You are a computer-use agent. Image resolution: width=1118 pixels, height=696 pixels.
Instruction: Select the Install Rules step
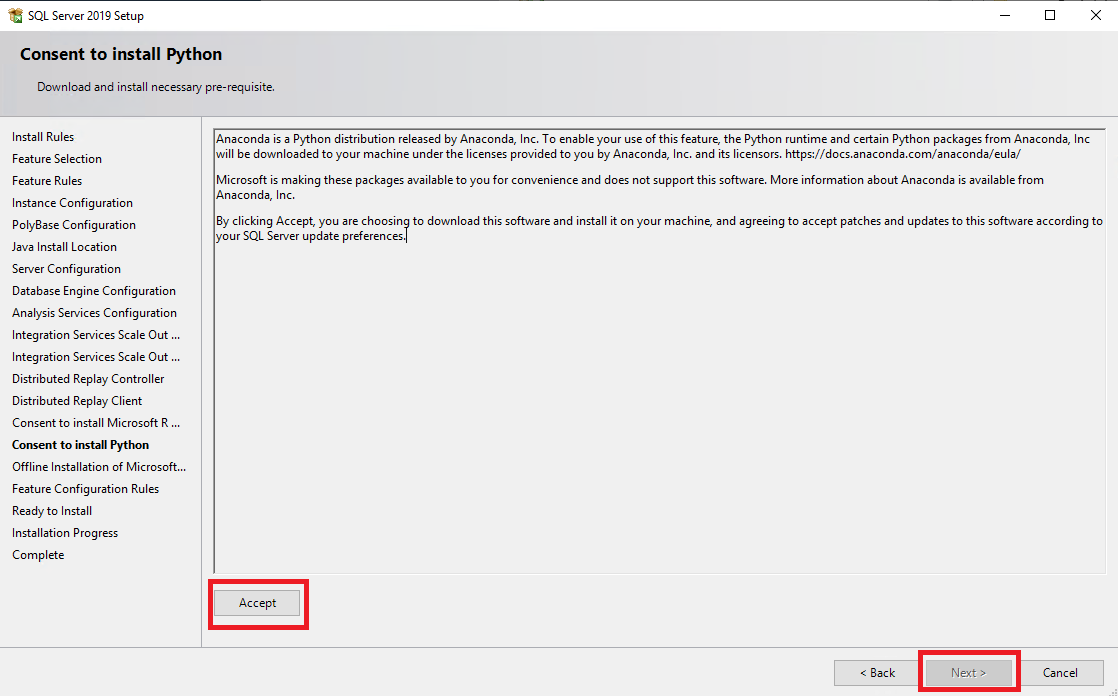tap(43, 137)
